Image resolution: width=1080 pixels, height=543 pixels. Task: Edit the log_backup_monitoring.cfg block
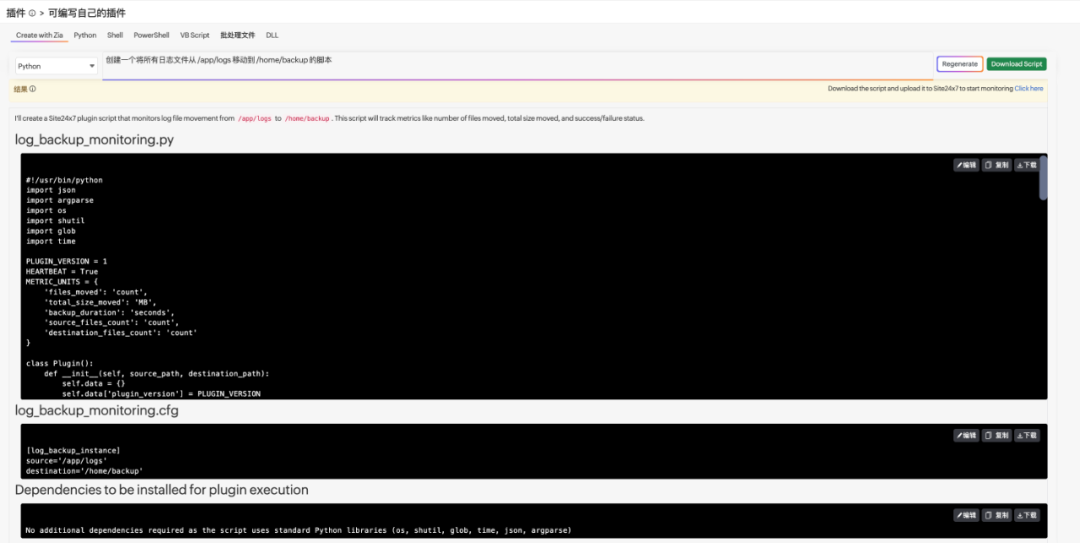pos(965,435)
